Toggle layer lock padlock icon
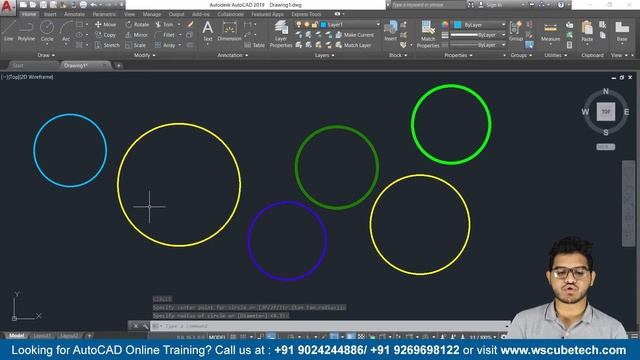 314,24
